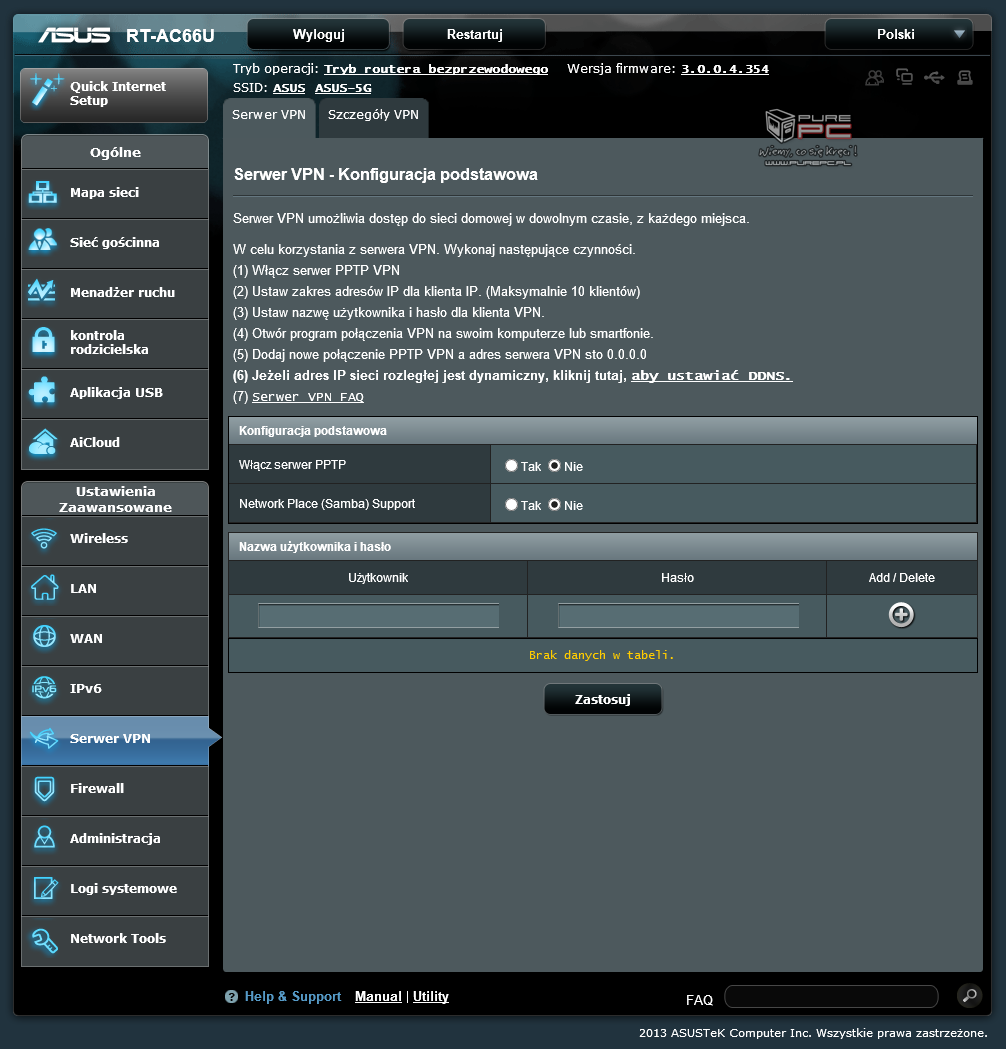This screenshot has width=1006, height=1049.
Task: Open Aplikacja USB puzzle icon
Action: pyautogui.click(x=43, y=392)
